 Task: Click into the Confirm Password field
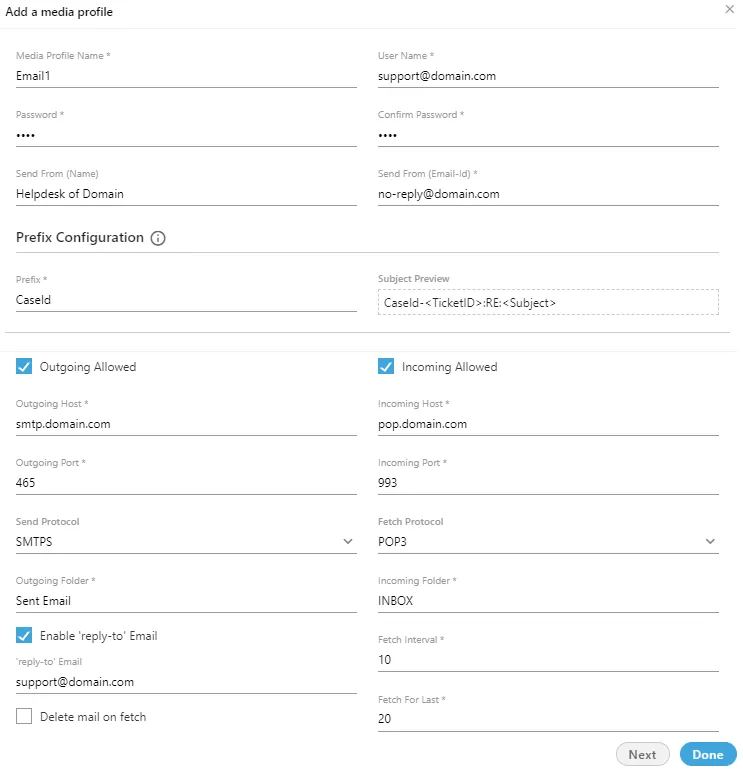pyautogui.click(x=548, y=135)
